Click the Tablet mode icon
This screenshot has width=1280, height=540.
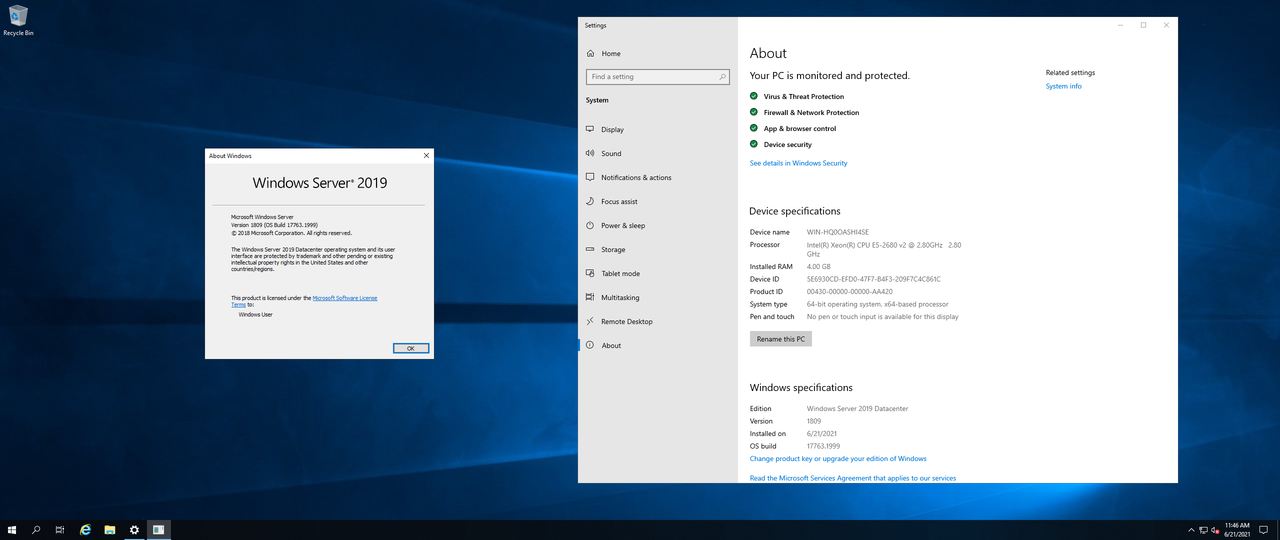[x=590, y=273]
